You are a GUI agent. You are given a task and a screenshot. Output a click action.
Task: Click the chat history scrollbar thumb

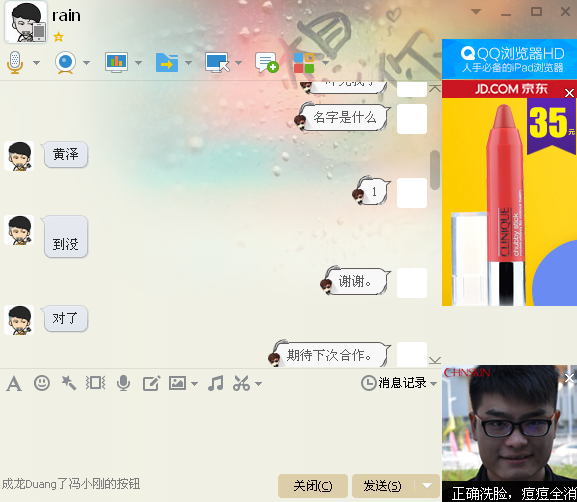435,170
